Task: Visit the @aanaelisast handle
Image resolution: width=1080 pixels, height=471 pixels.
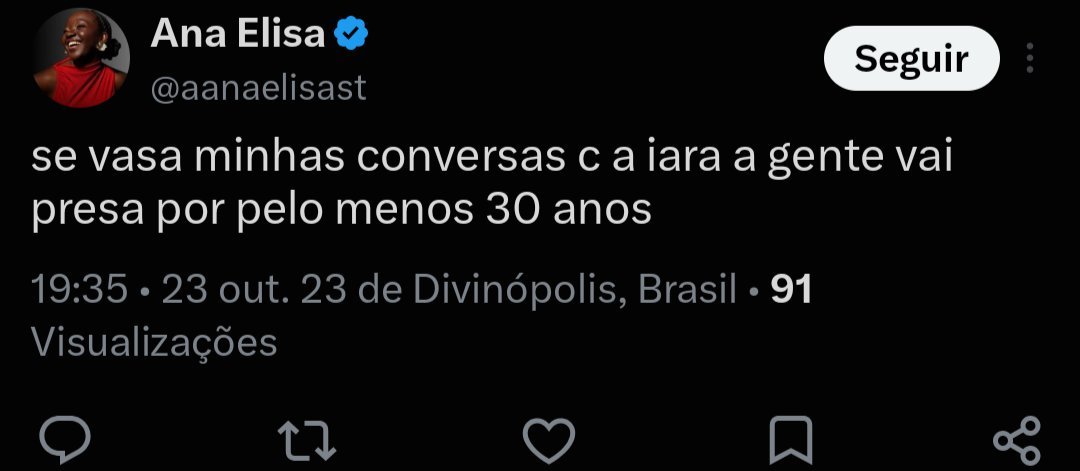Action: [258, 89]
